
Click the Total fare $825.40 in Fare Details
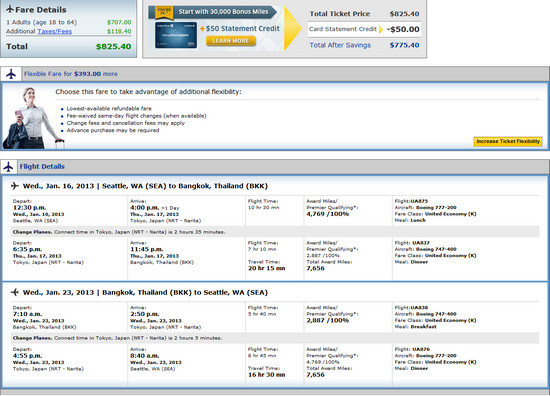click(x=113, y=47)
